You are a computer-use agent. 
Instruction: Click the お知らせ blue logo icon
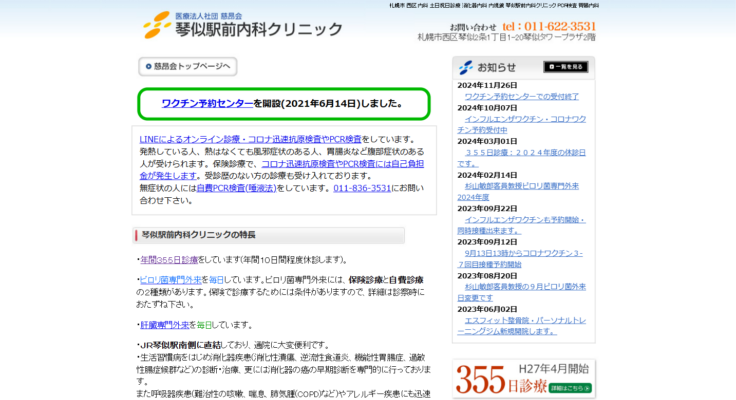[x=466, y=67]
